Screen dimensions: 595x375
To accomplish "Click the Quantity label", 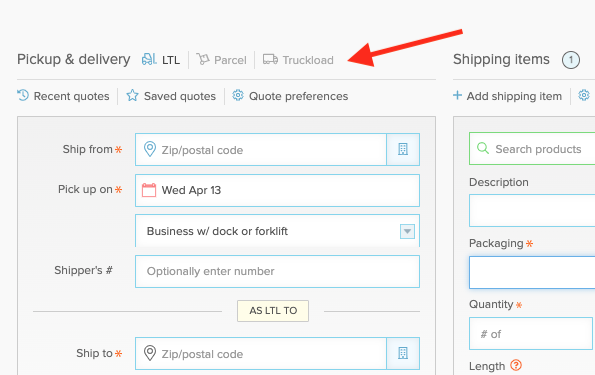I will tap(491, 304).
